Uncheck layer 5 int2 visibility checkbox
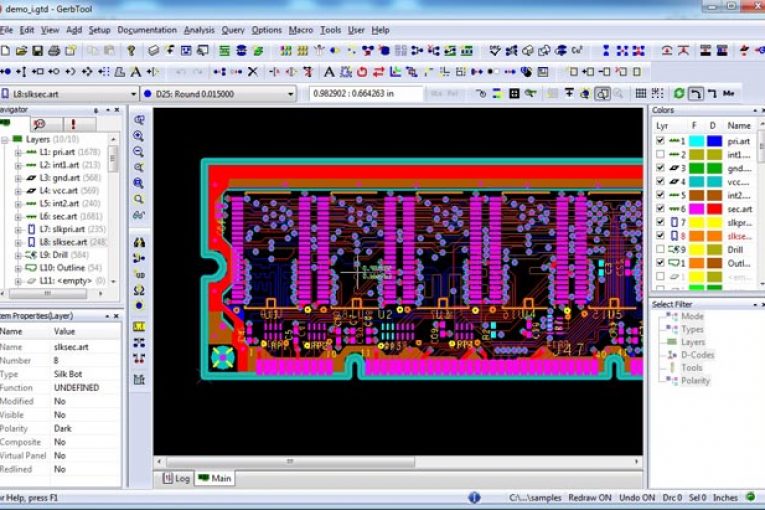Viewport: 765px width, 510px height. point(660,195)
